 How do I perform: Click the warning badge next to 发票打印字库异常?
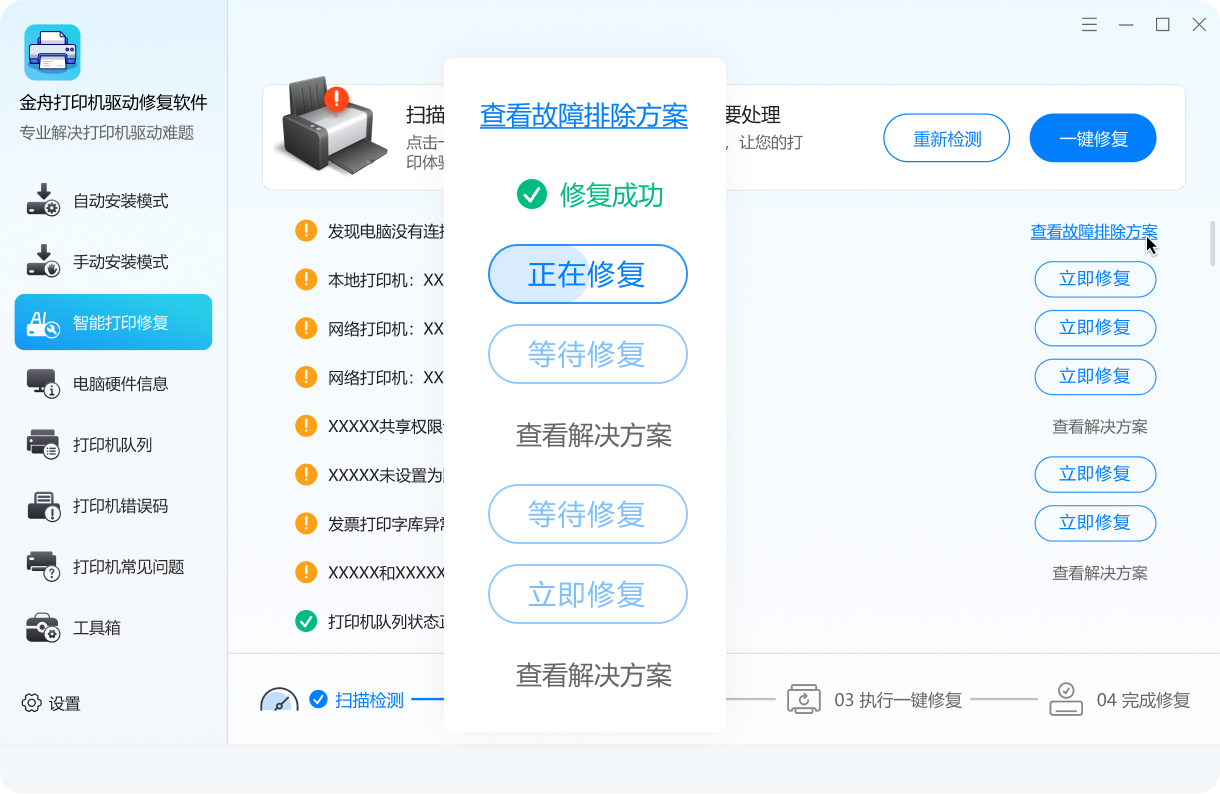[305, 523]
